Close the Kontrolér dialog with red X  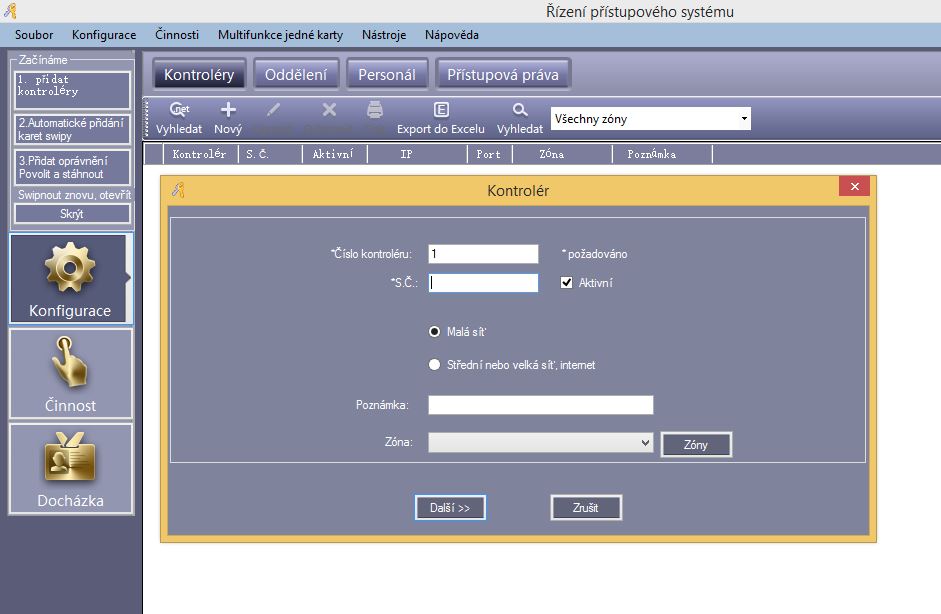pos(855,187)
